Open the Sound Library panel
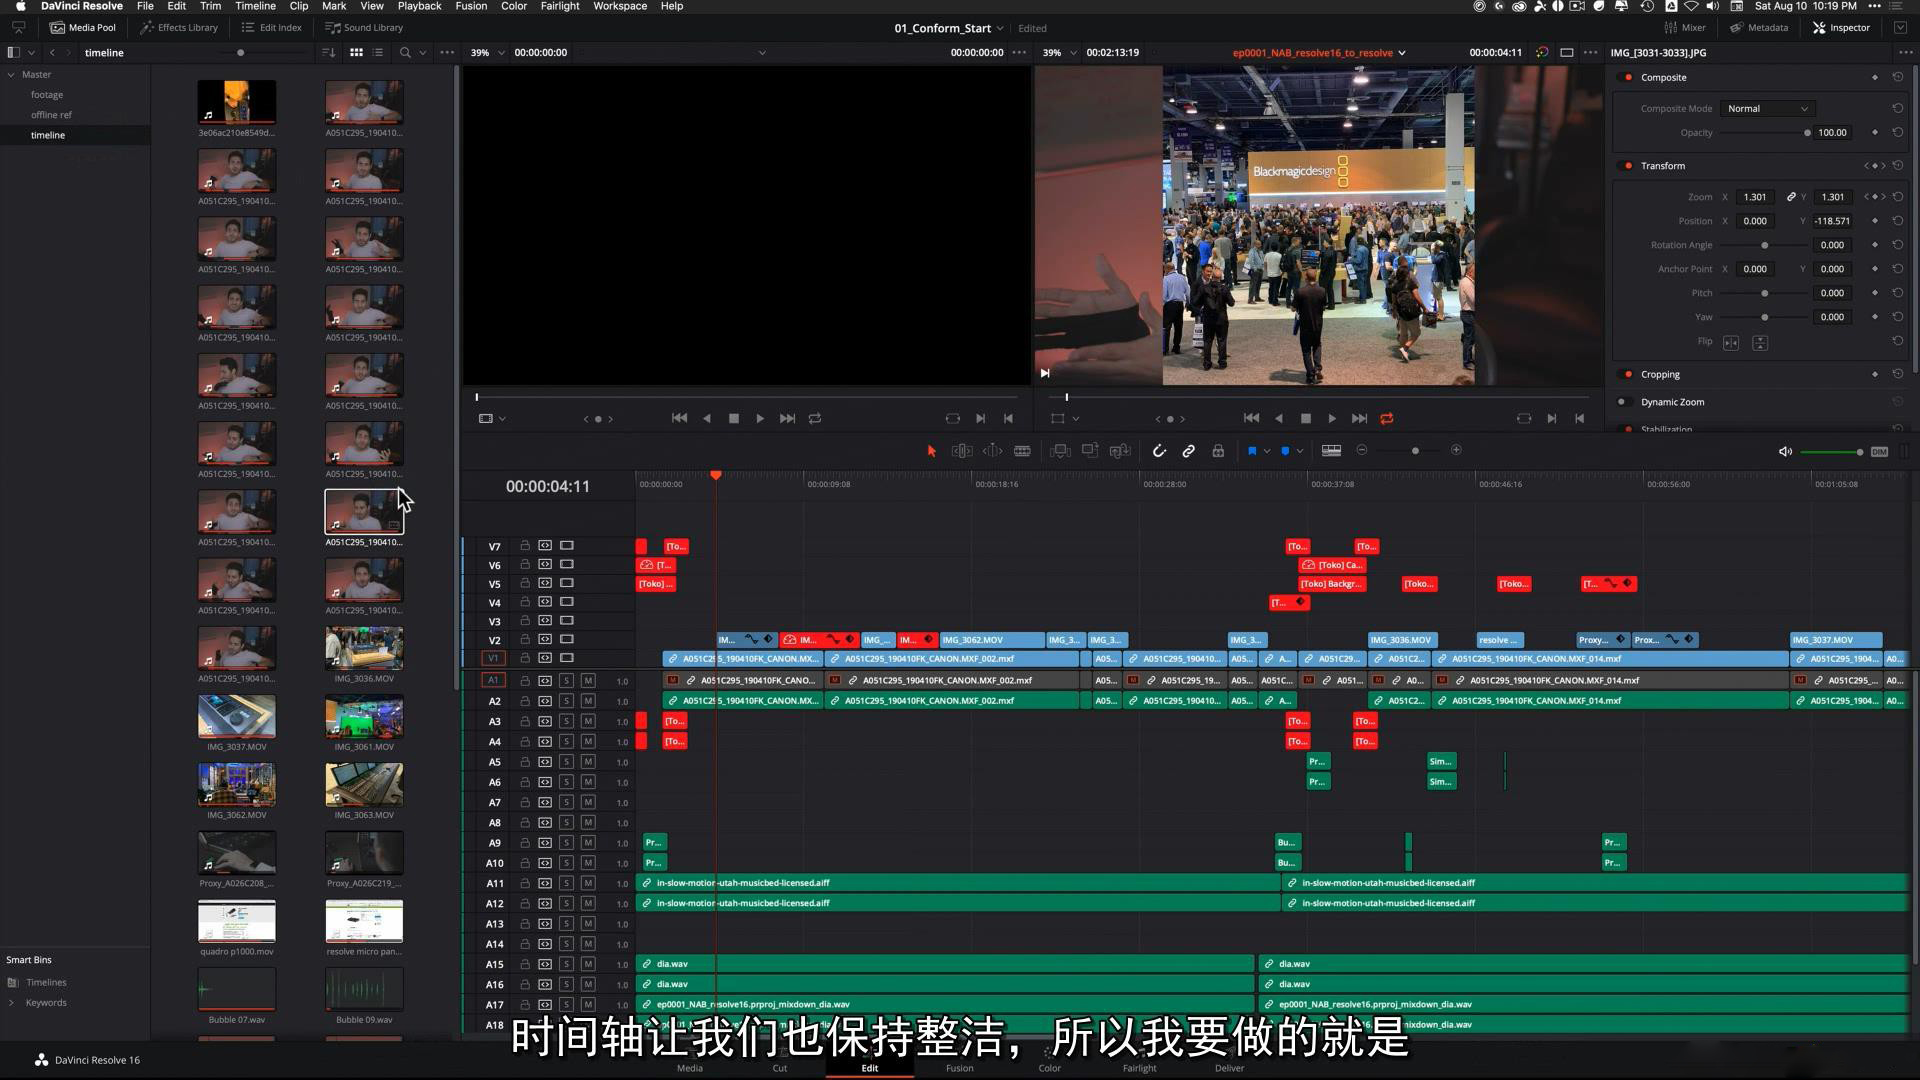Viewport: 1920px width, 1080px height. [365, 28]
